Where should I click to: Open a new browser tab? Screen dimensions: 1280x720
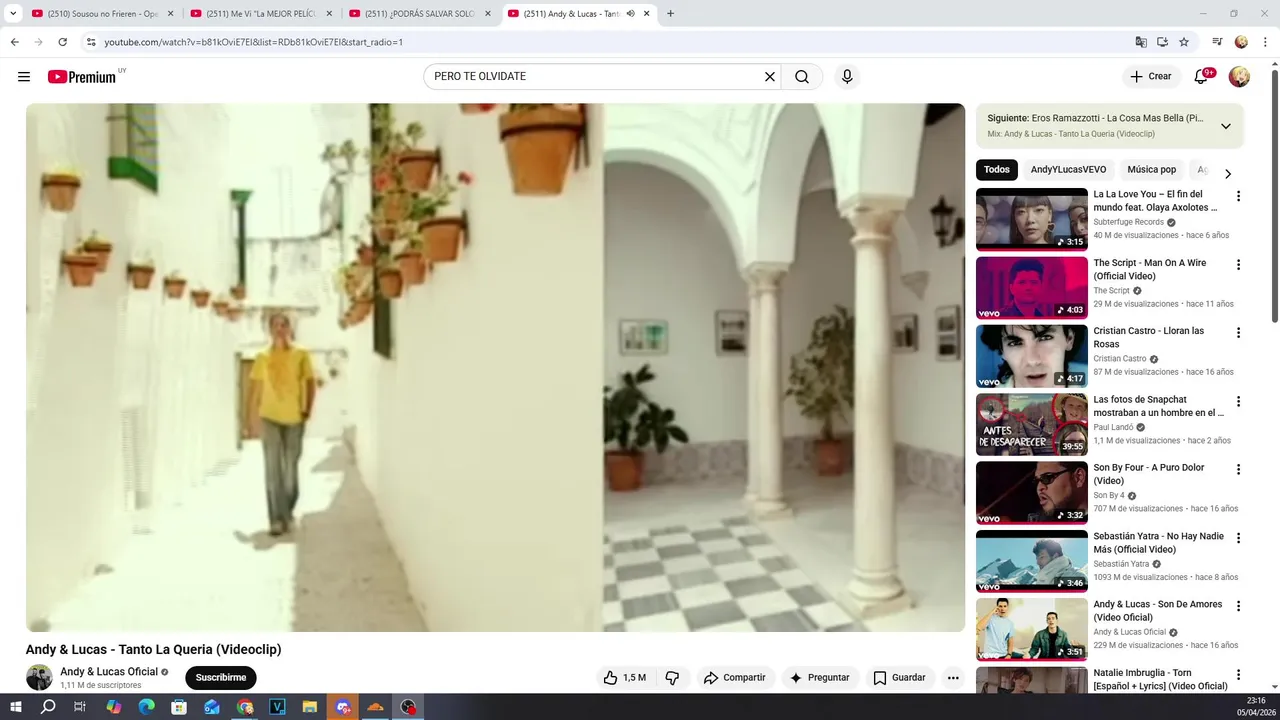point(670,14)
